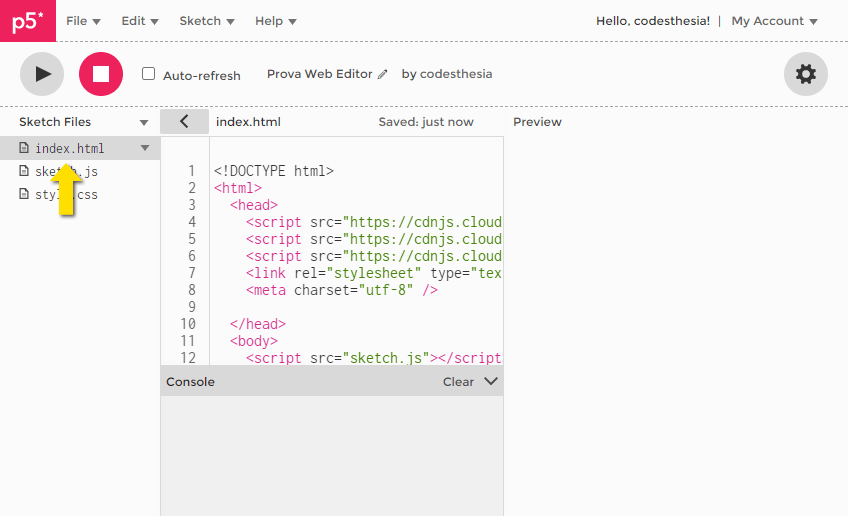
Task: Open the codesthesia author link
Action: pos(456,74)
